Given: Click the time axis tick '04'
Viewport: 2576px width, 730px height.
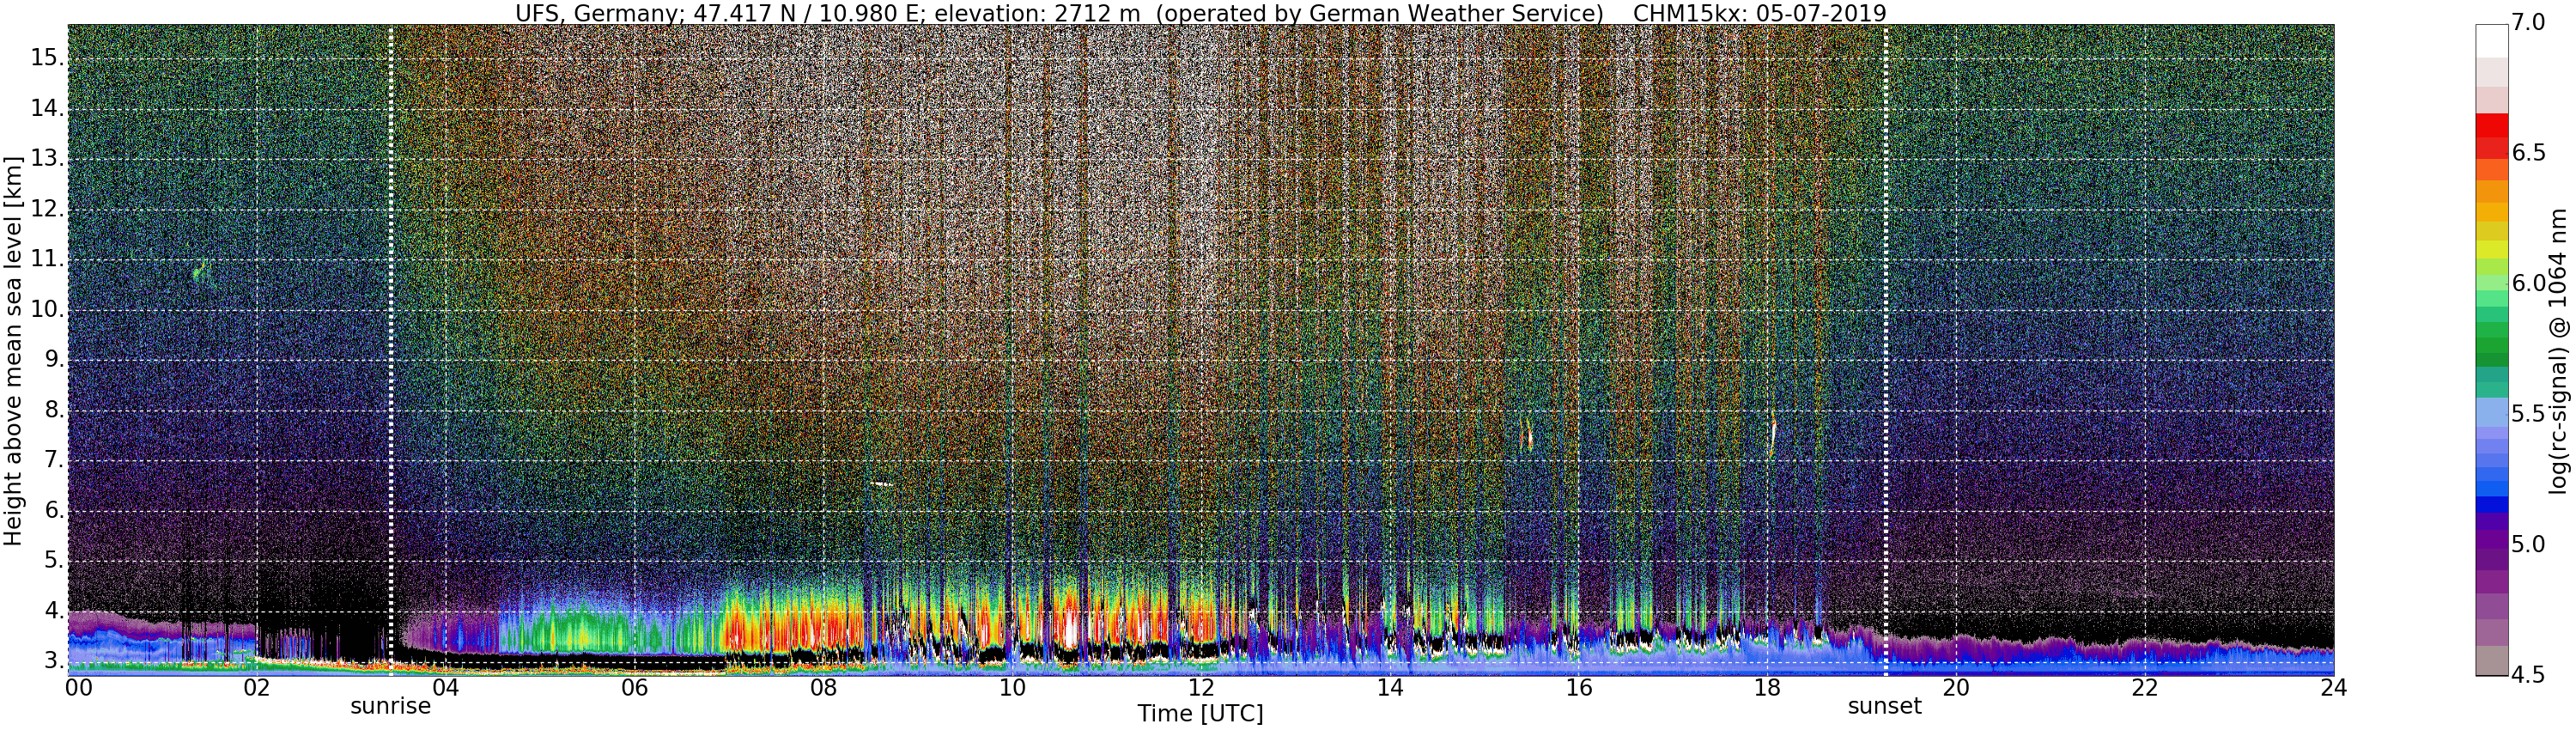Looking at the screenshot, I should (445, 688).
